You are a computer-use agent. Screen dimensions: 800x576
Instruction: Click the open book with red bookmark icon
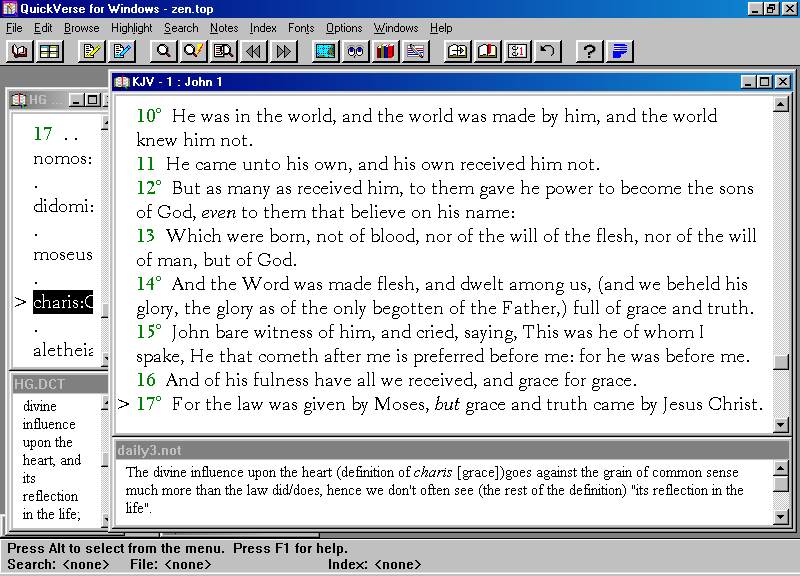coord(487,51)
